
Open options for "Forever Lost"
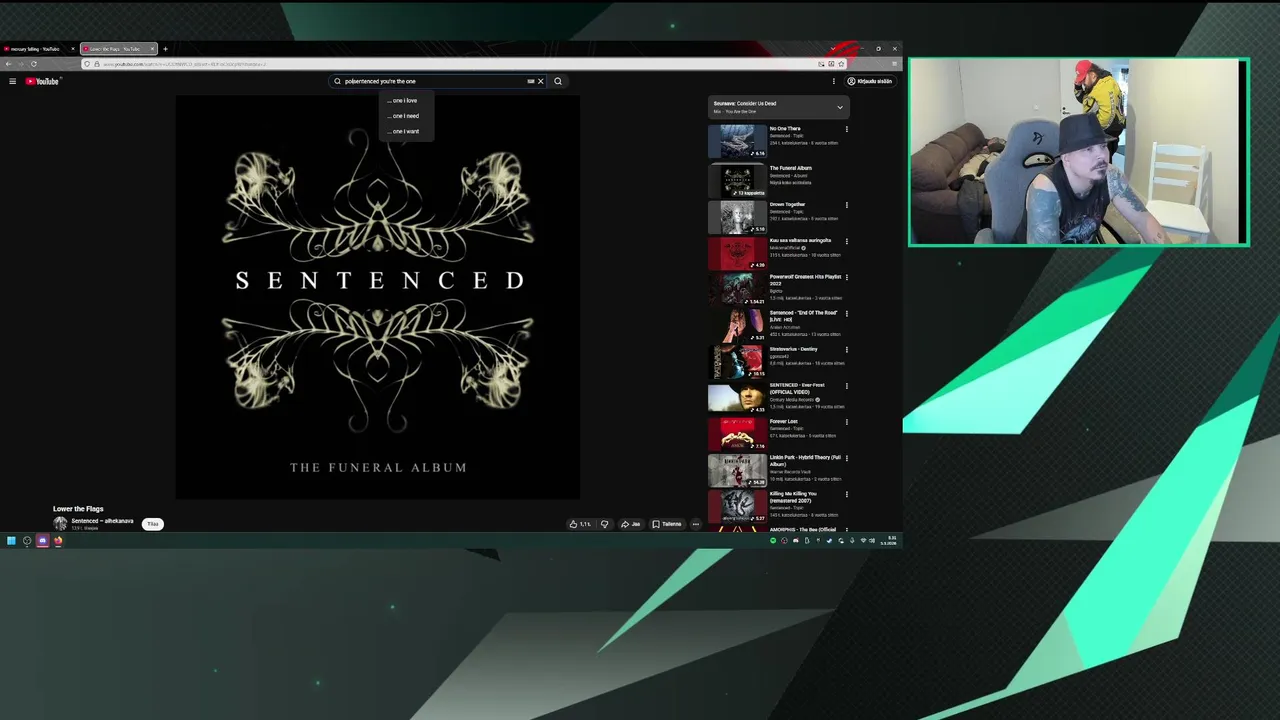point(847,422)
